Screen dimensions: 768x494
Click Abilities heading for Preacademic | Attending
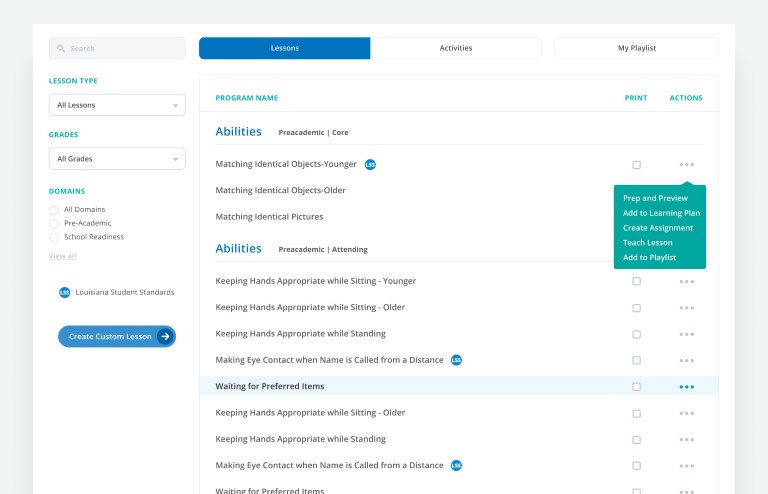point(239,248)
